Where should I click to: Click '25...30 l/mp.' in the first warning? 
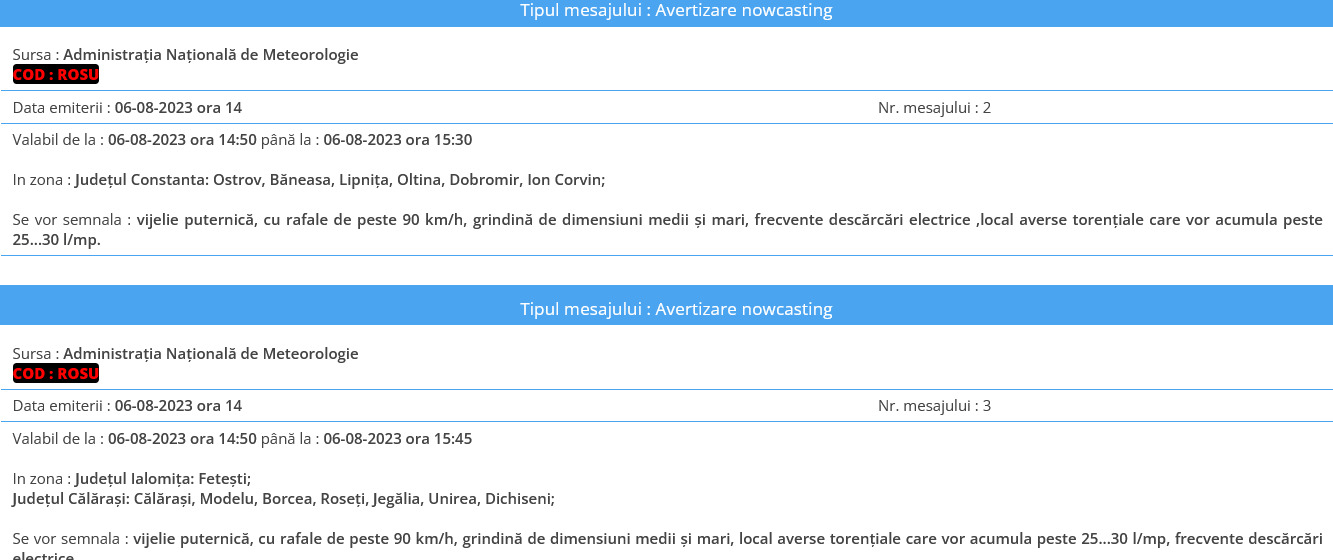point(57,239)
